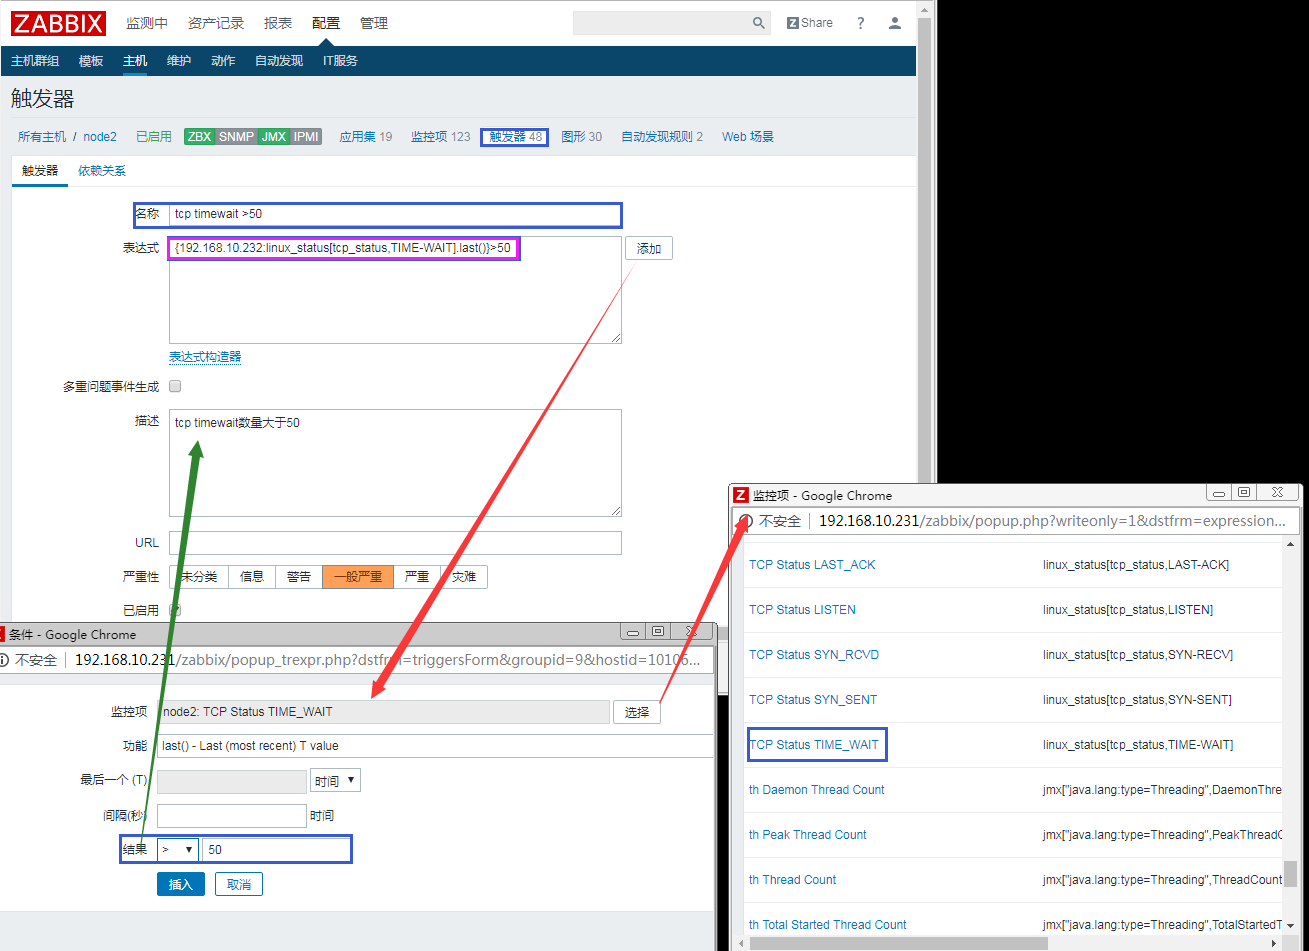This screenshot has height=951, width=1309.
Task: Open node2 host link
Action: coord(100,137)
